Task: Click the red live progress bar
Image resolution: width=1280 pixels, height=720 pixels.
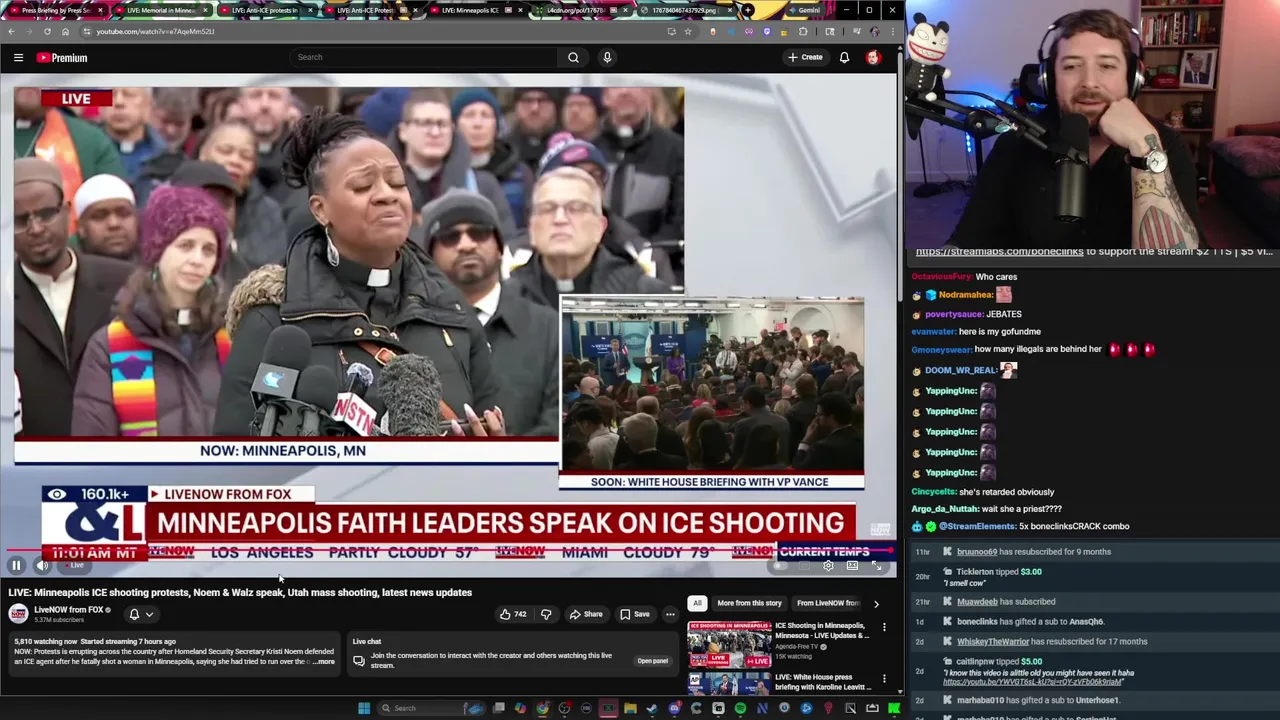Action: 450,551
